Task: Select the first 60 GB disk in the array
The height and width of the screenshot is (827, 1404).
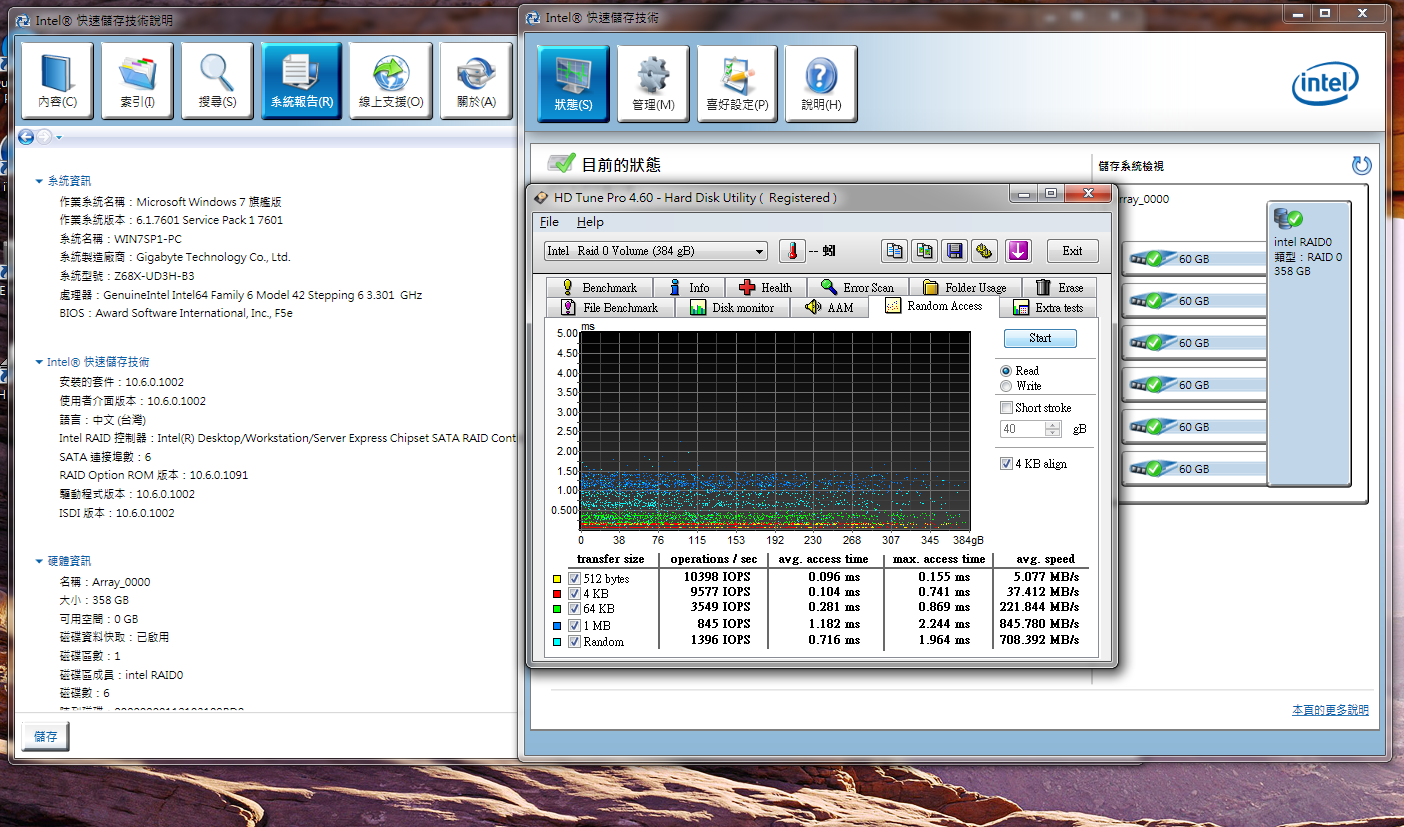Action: (x=1195, y=259)
